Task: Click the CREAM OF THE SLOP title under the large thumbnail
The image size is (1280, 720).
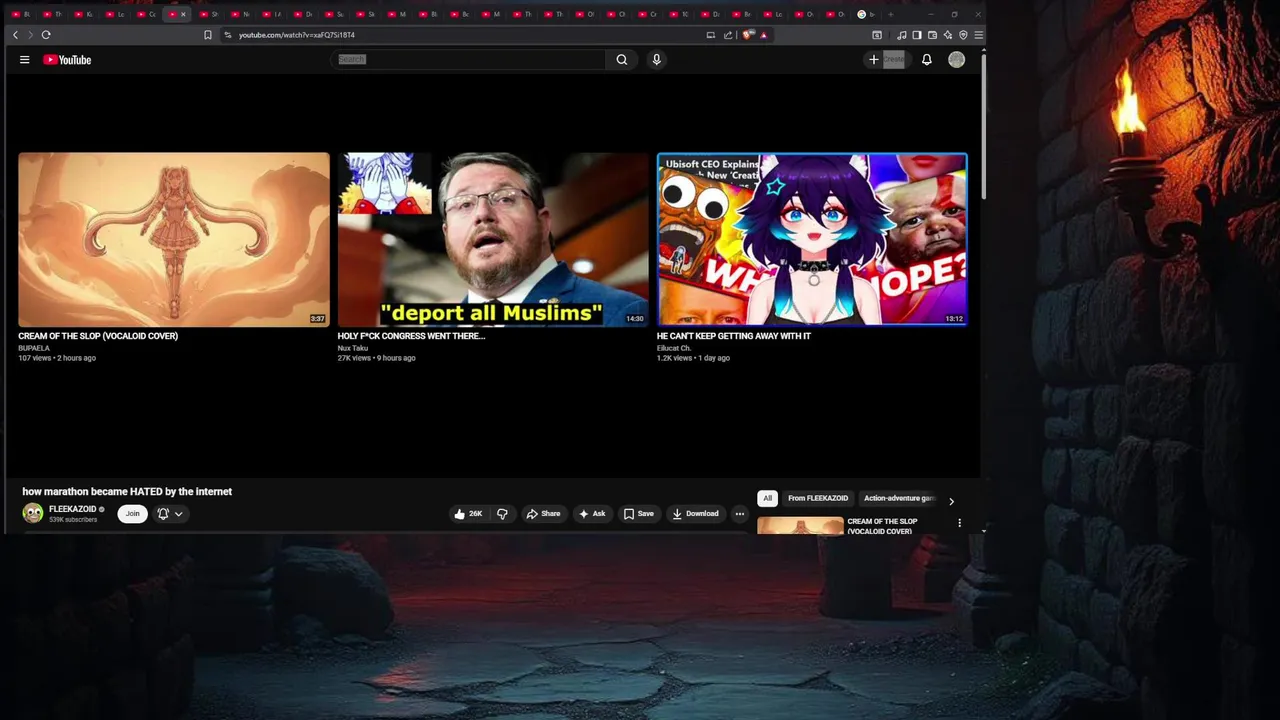Action: tap(98, 336)
